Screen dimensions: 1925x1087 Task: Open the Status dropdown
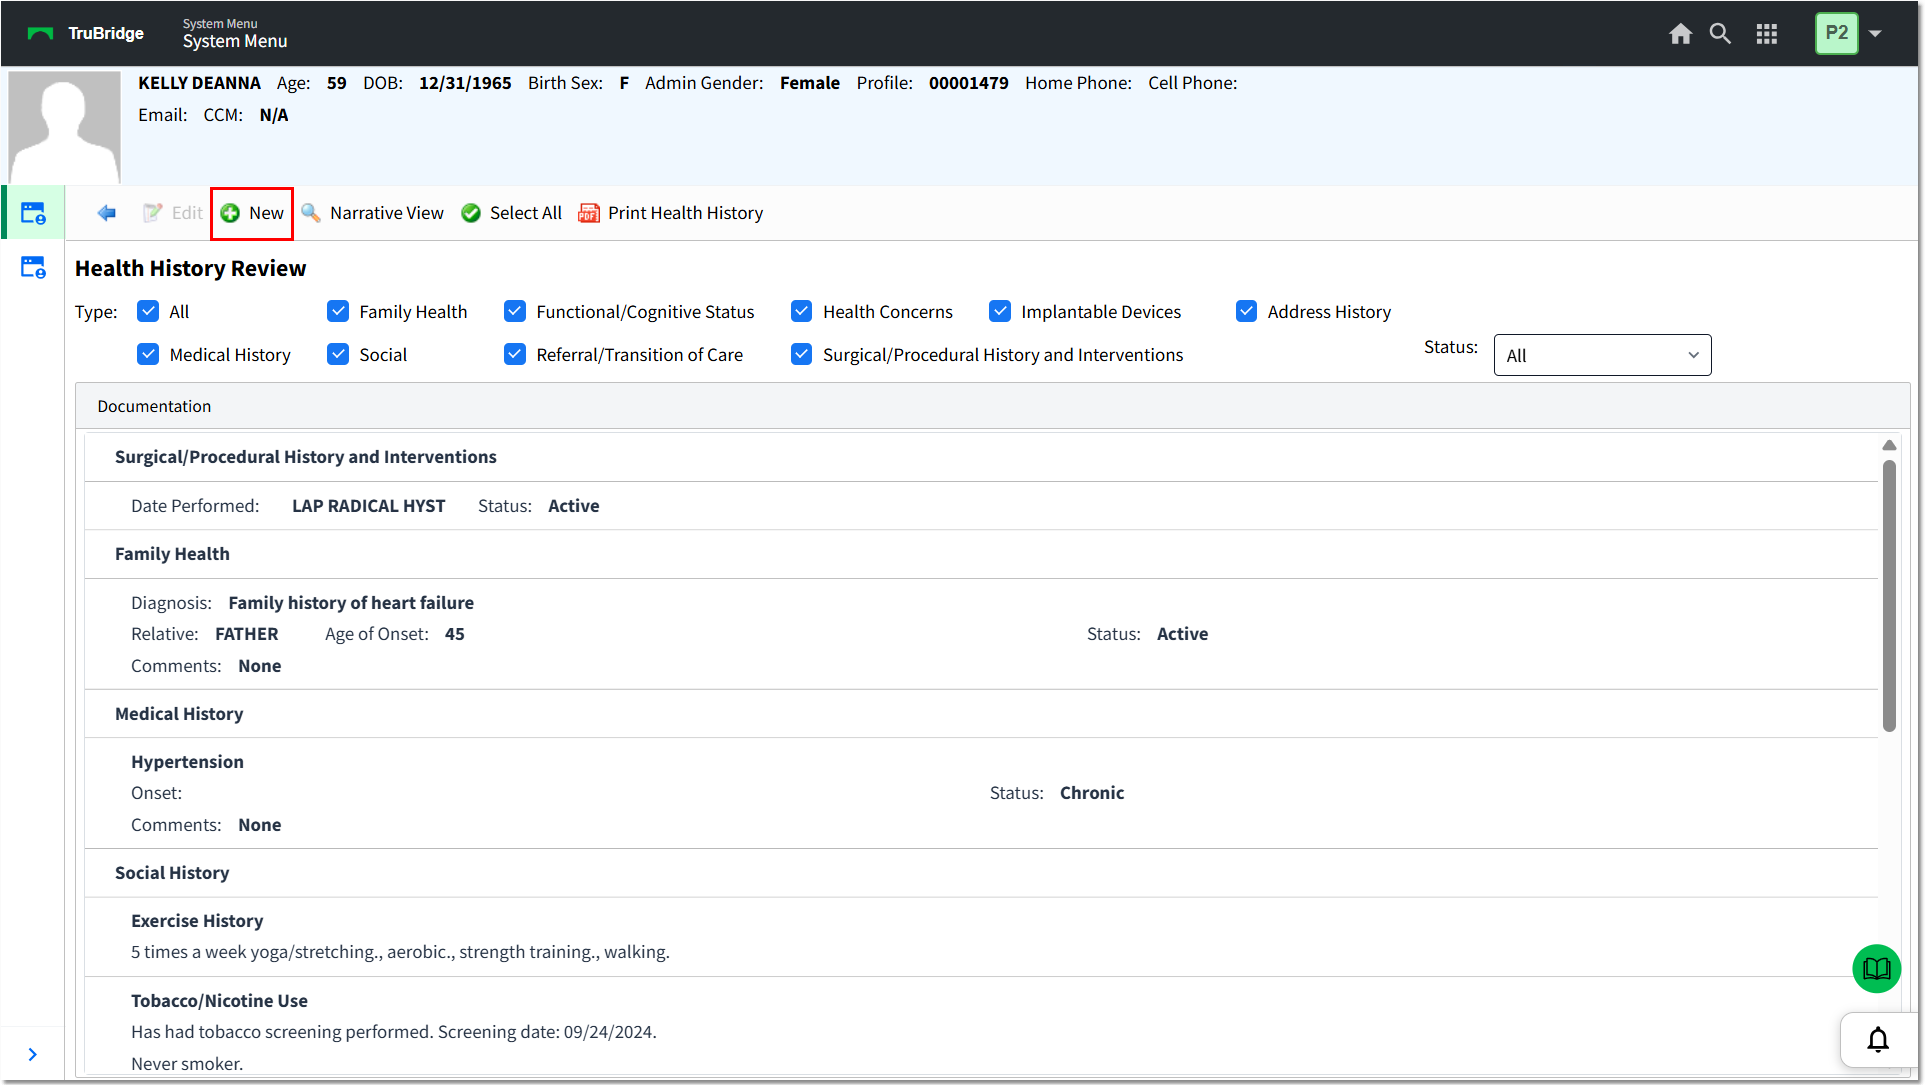1602,355
